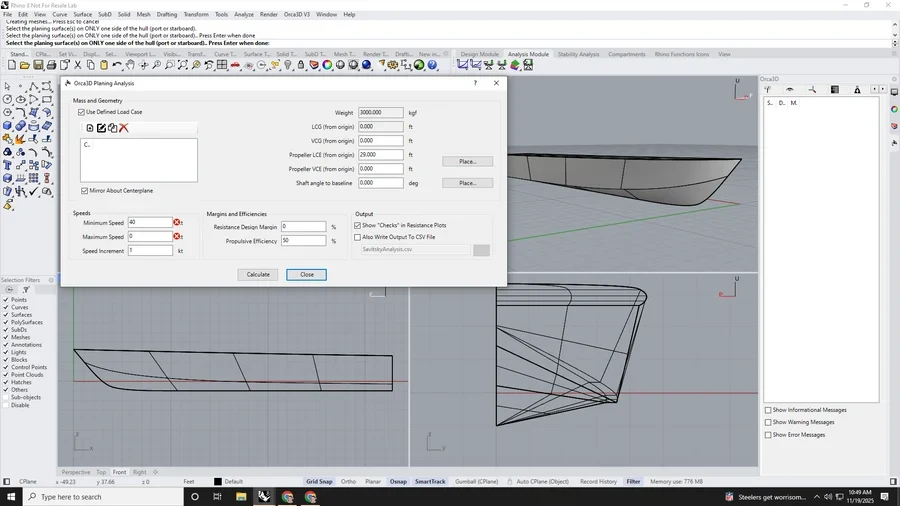The width and height of the screenshot is (900, 506).
Task: Click the Lock padlock icon
Action: click(301, 65)
